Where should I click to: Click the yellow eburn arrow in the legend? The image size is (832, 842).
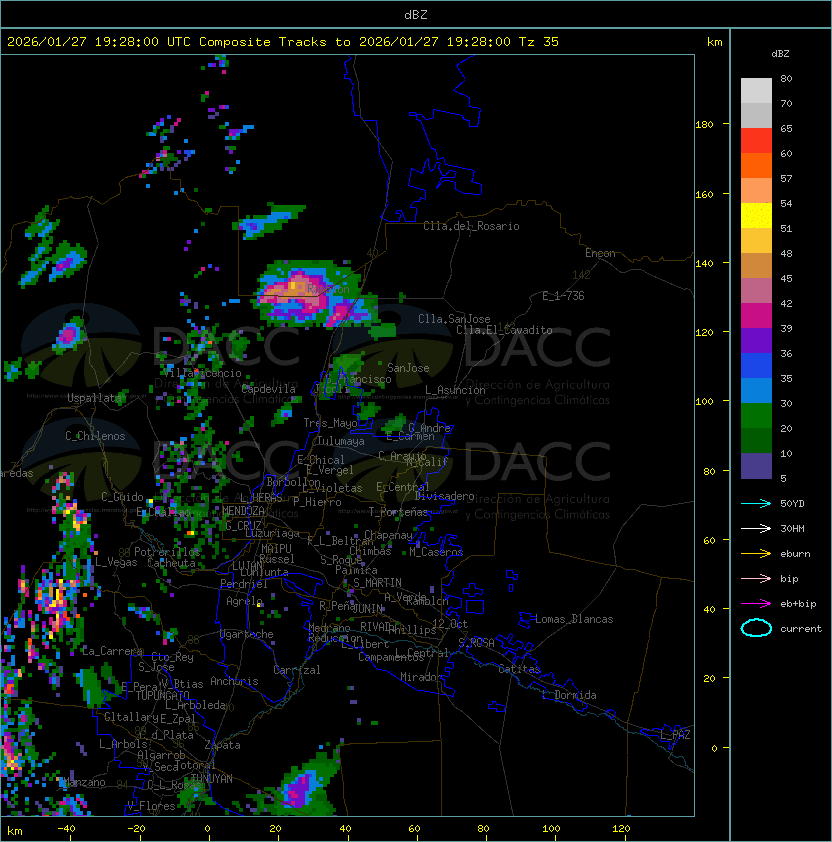click(756, 554)
